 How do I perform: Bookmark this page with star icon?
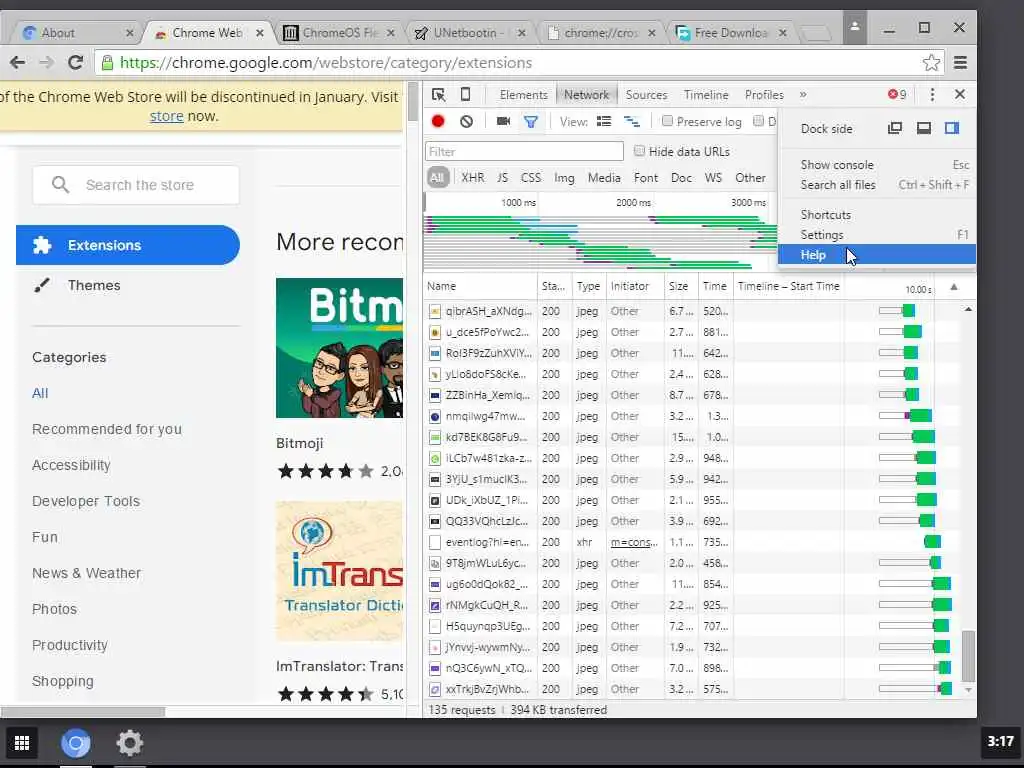(x=931, y=63)
